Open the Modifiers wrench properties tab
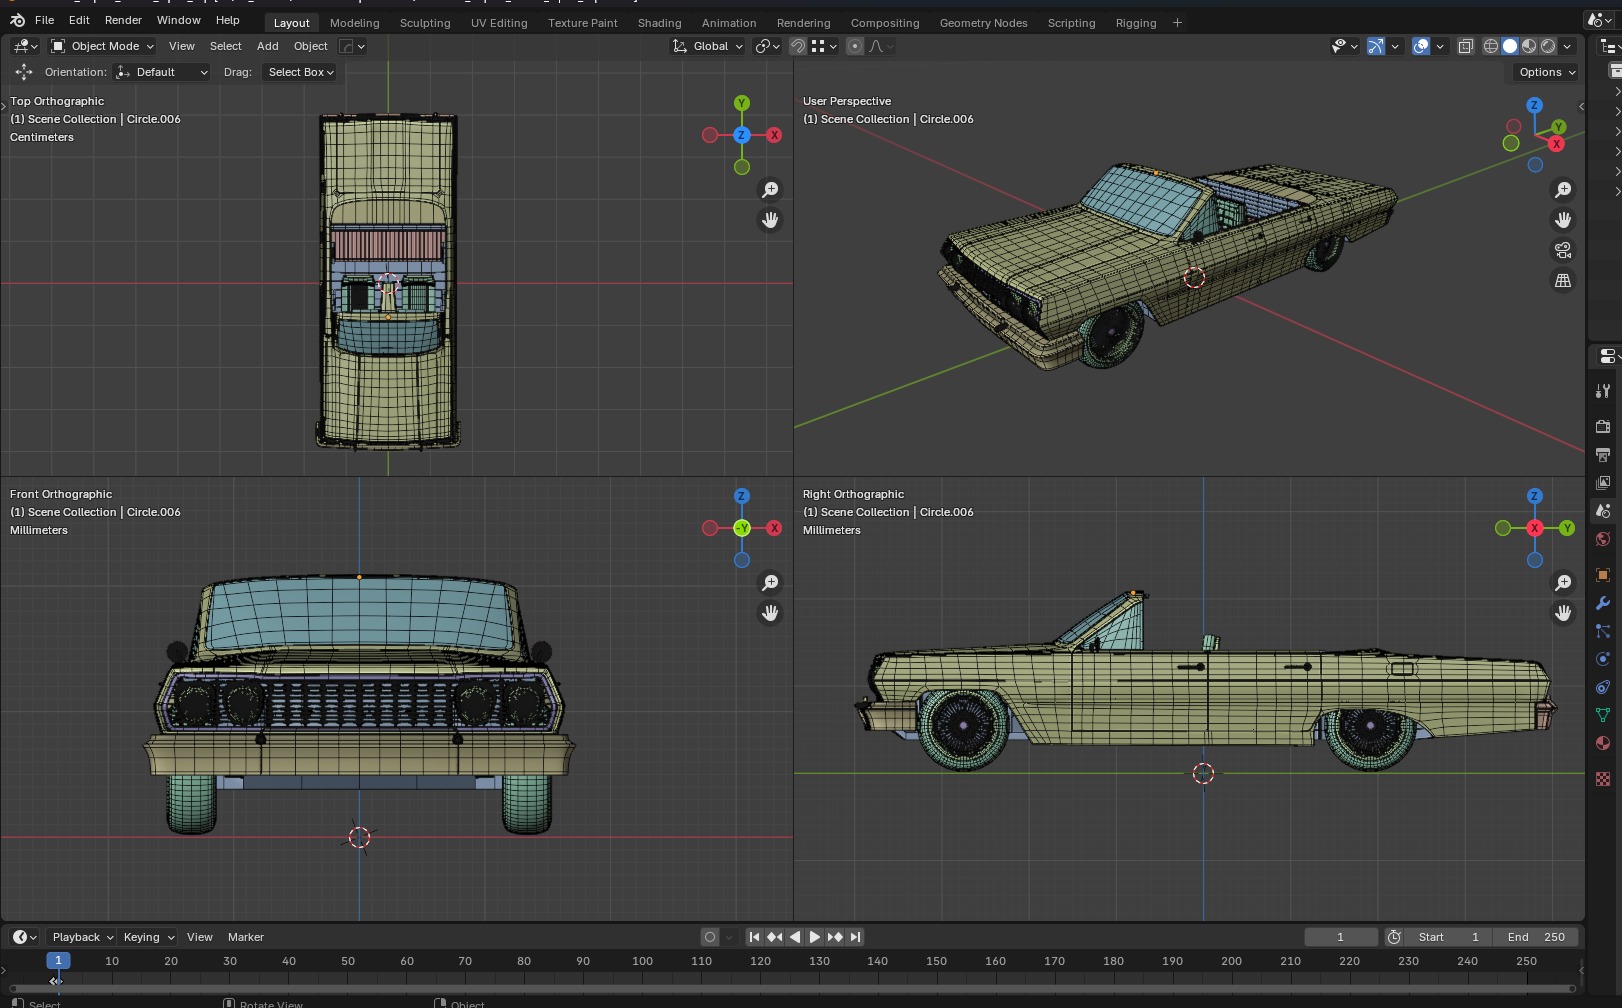Viewport: 1622px width, 1008px height. coord(1603,603)
